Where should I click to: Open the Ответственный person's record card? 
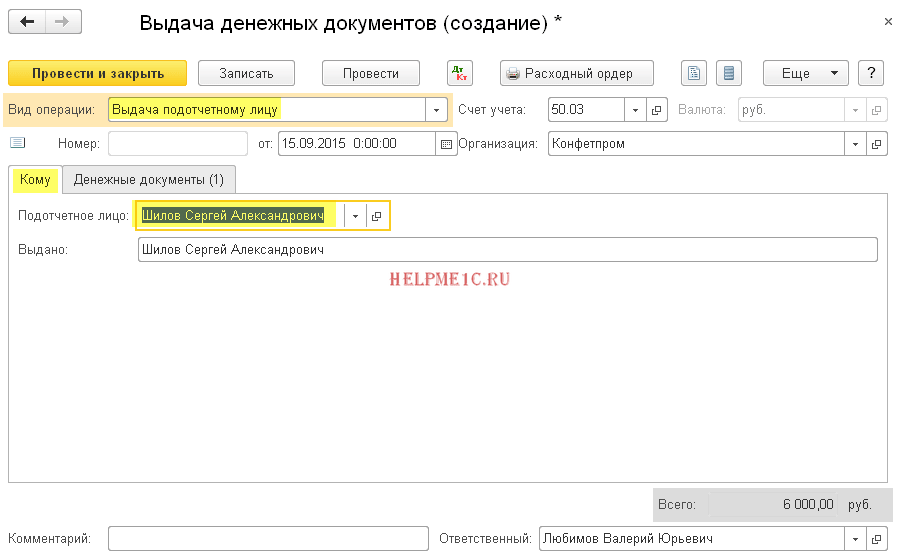tap(877, 539)
